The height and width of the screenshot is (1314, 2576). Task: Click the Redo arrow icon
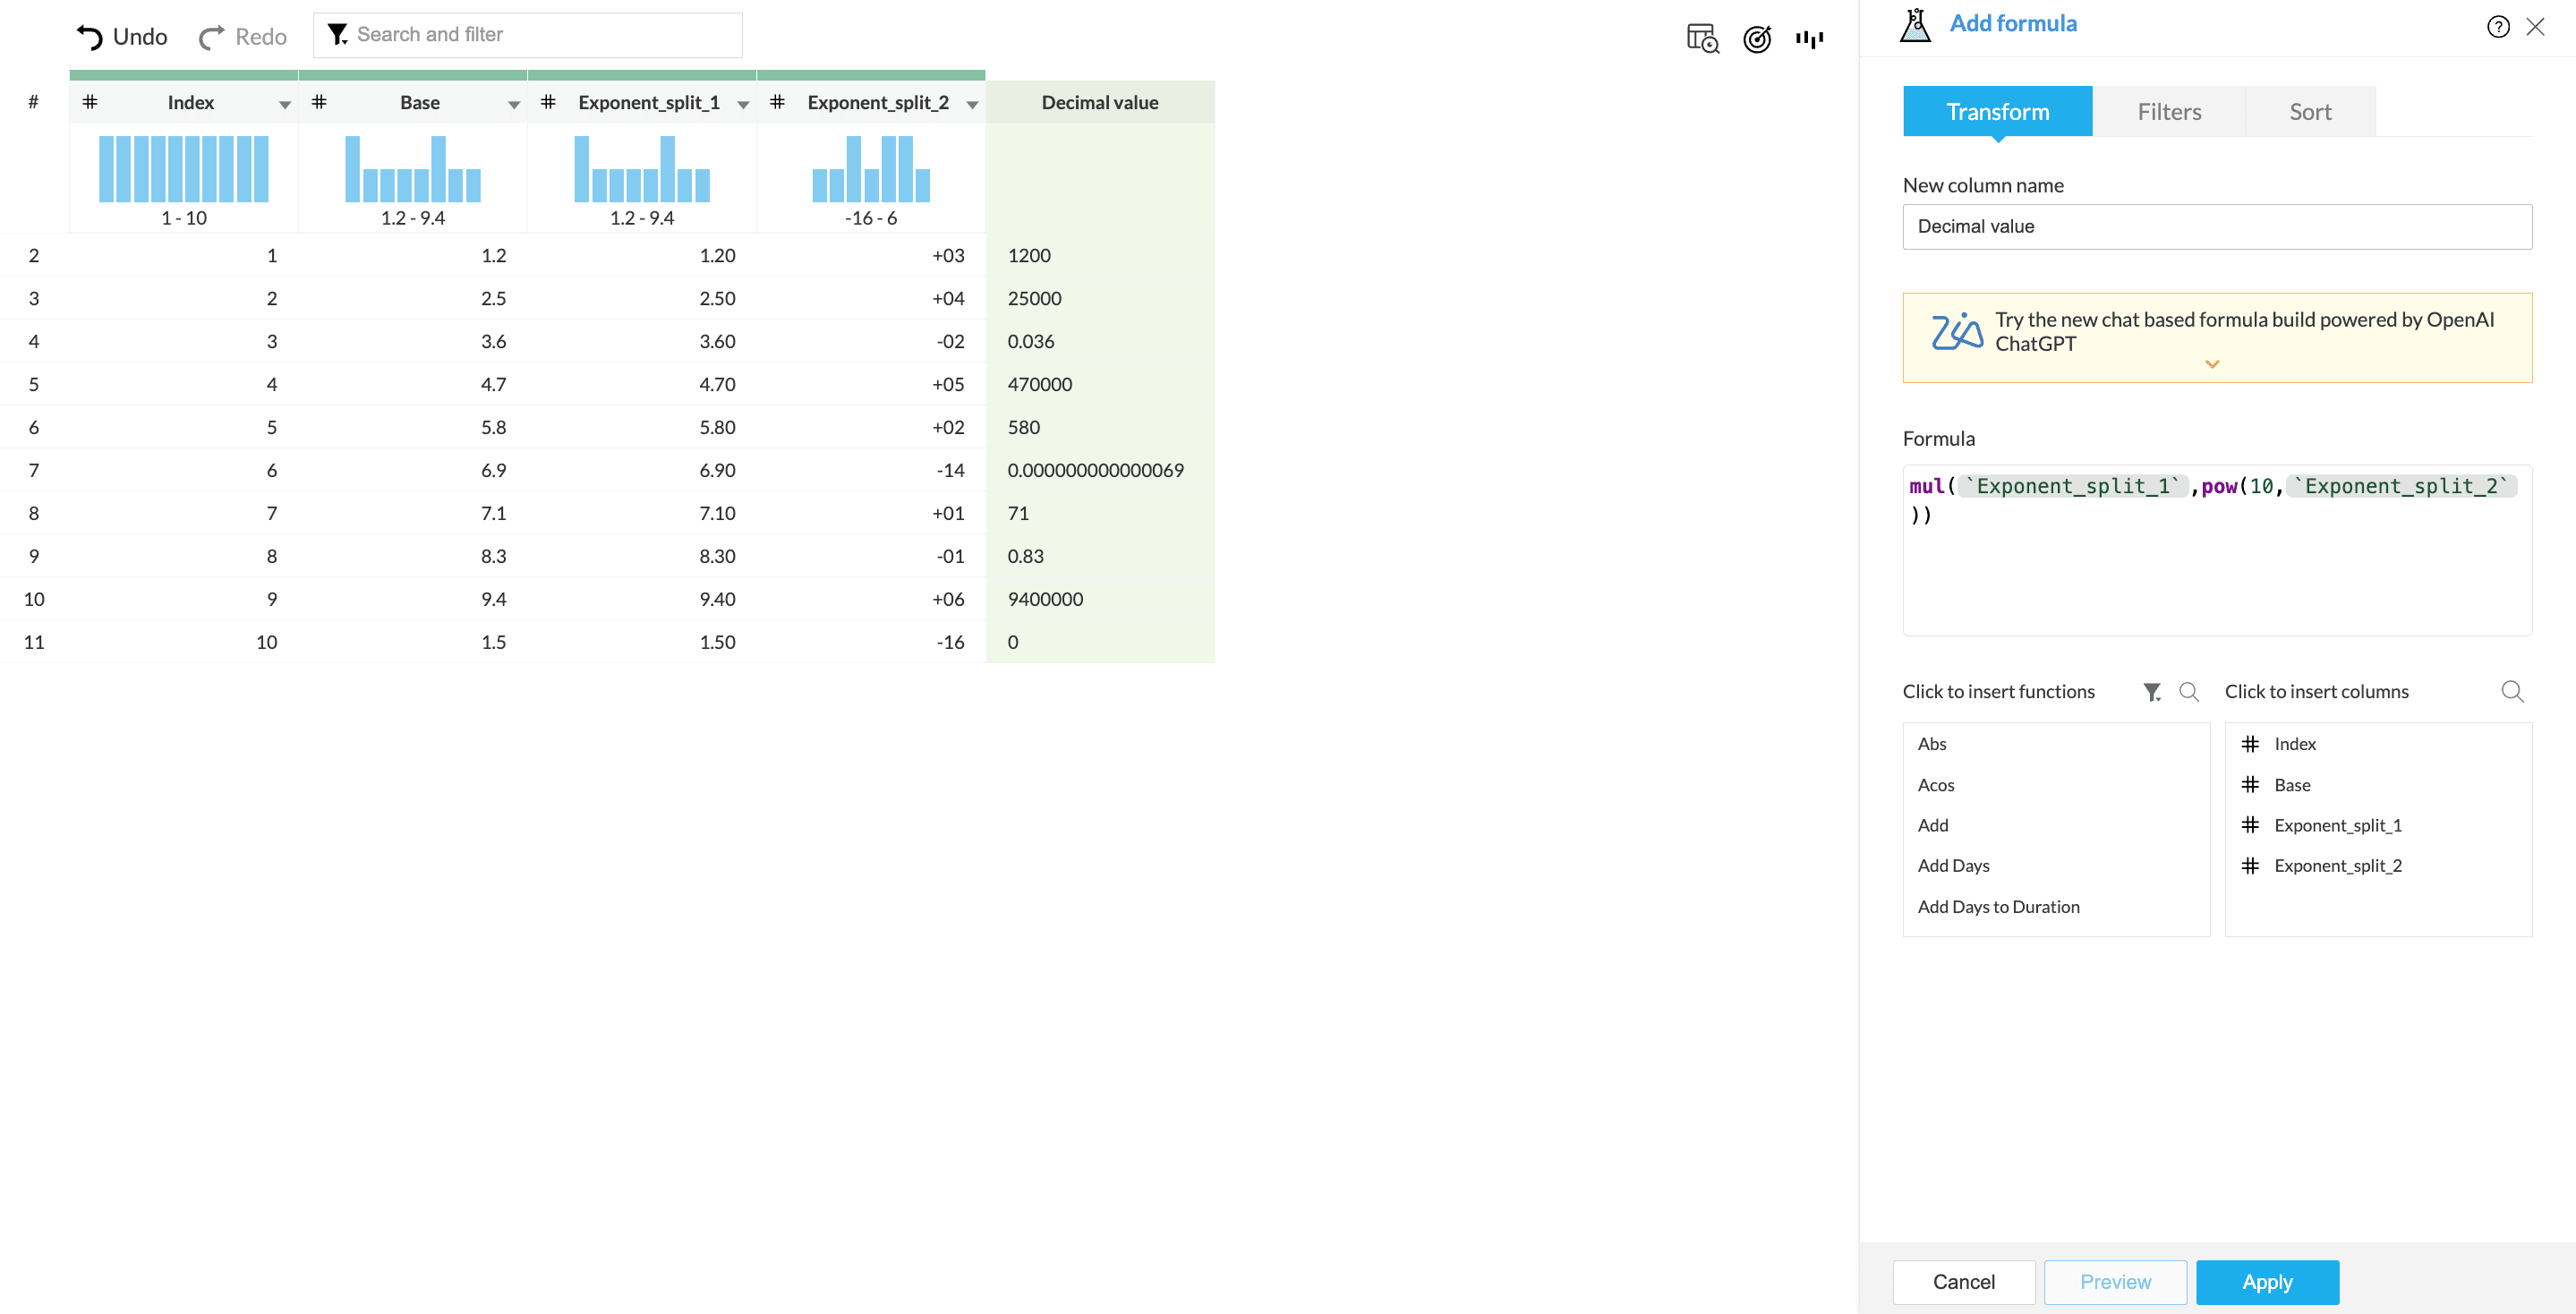point(211,37)
